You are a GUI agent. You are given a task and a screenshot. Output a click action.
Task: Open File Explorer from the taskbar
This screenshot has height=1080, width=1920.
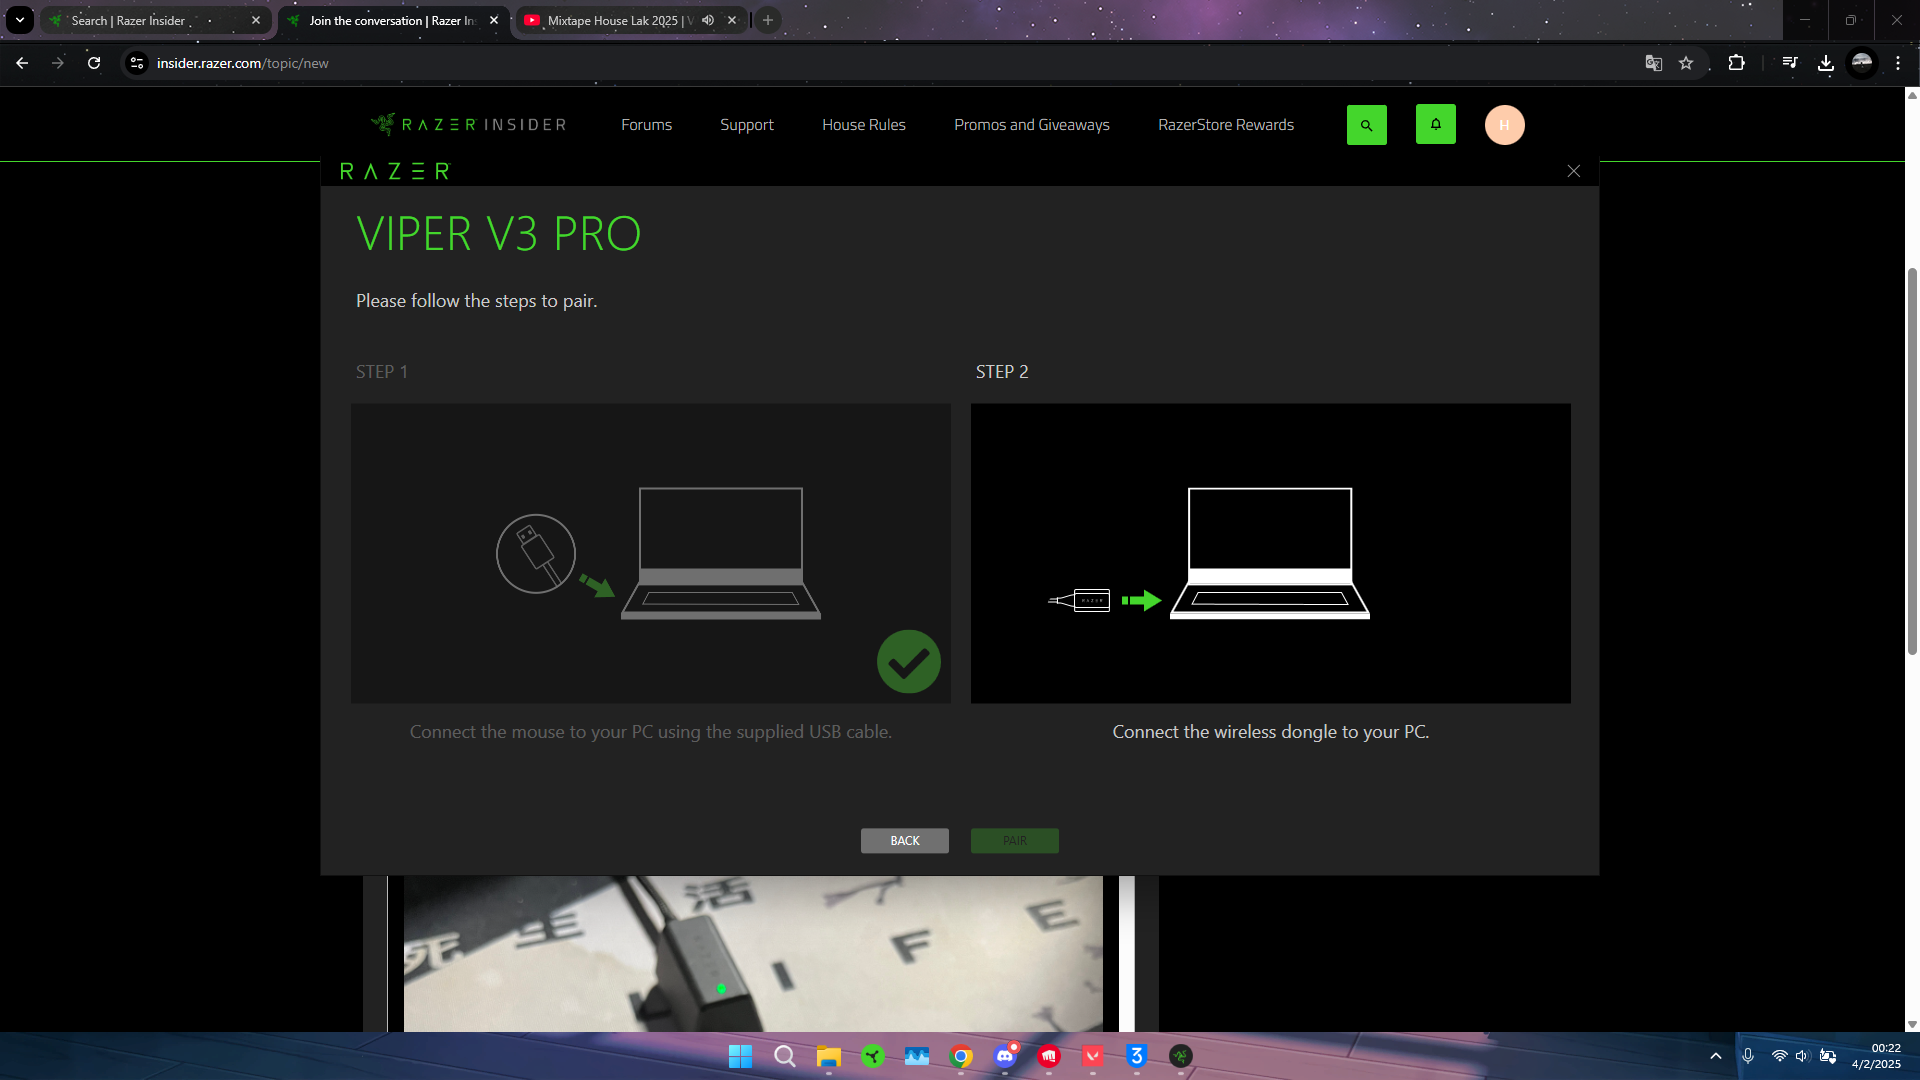(829, 1056)
